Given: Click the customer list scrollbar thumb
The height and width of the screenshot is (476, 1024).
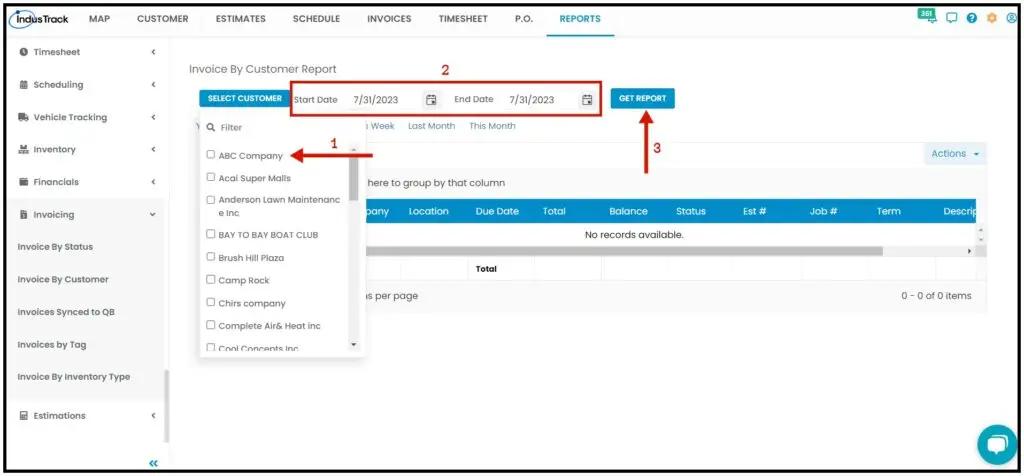Looking at the screenshot, I should coord(353,178).
